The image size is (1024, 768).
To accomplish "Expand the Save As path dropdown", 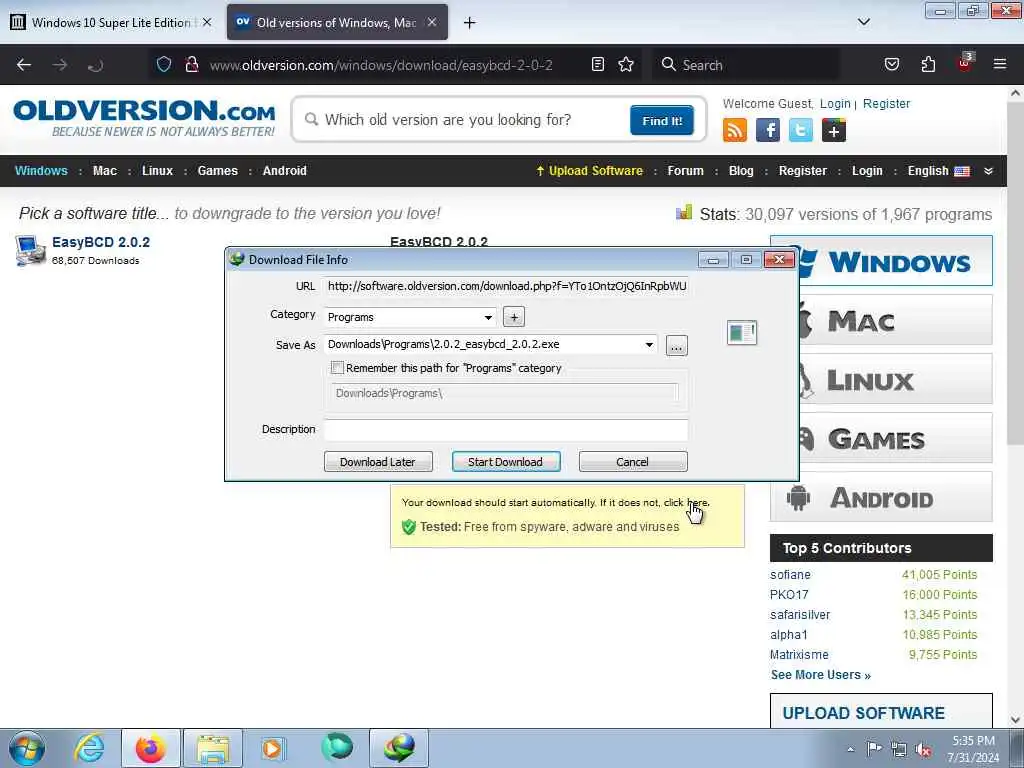I will click(x=648, y=344).
